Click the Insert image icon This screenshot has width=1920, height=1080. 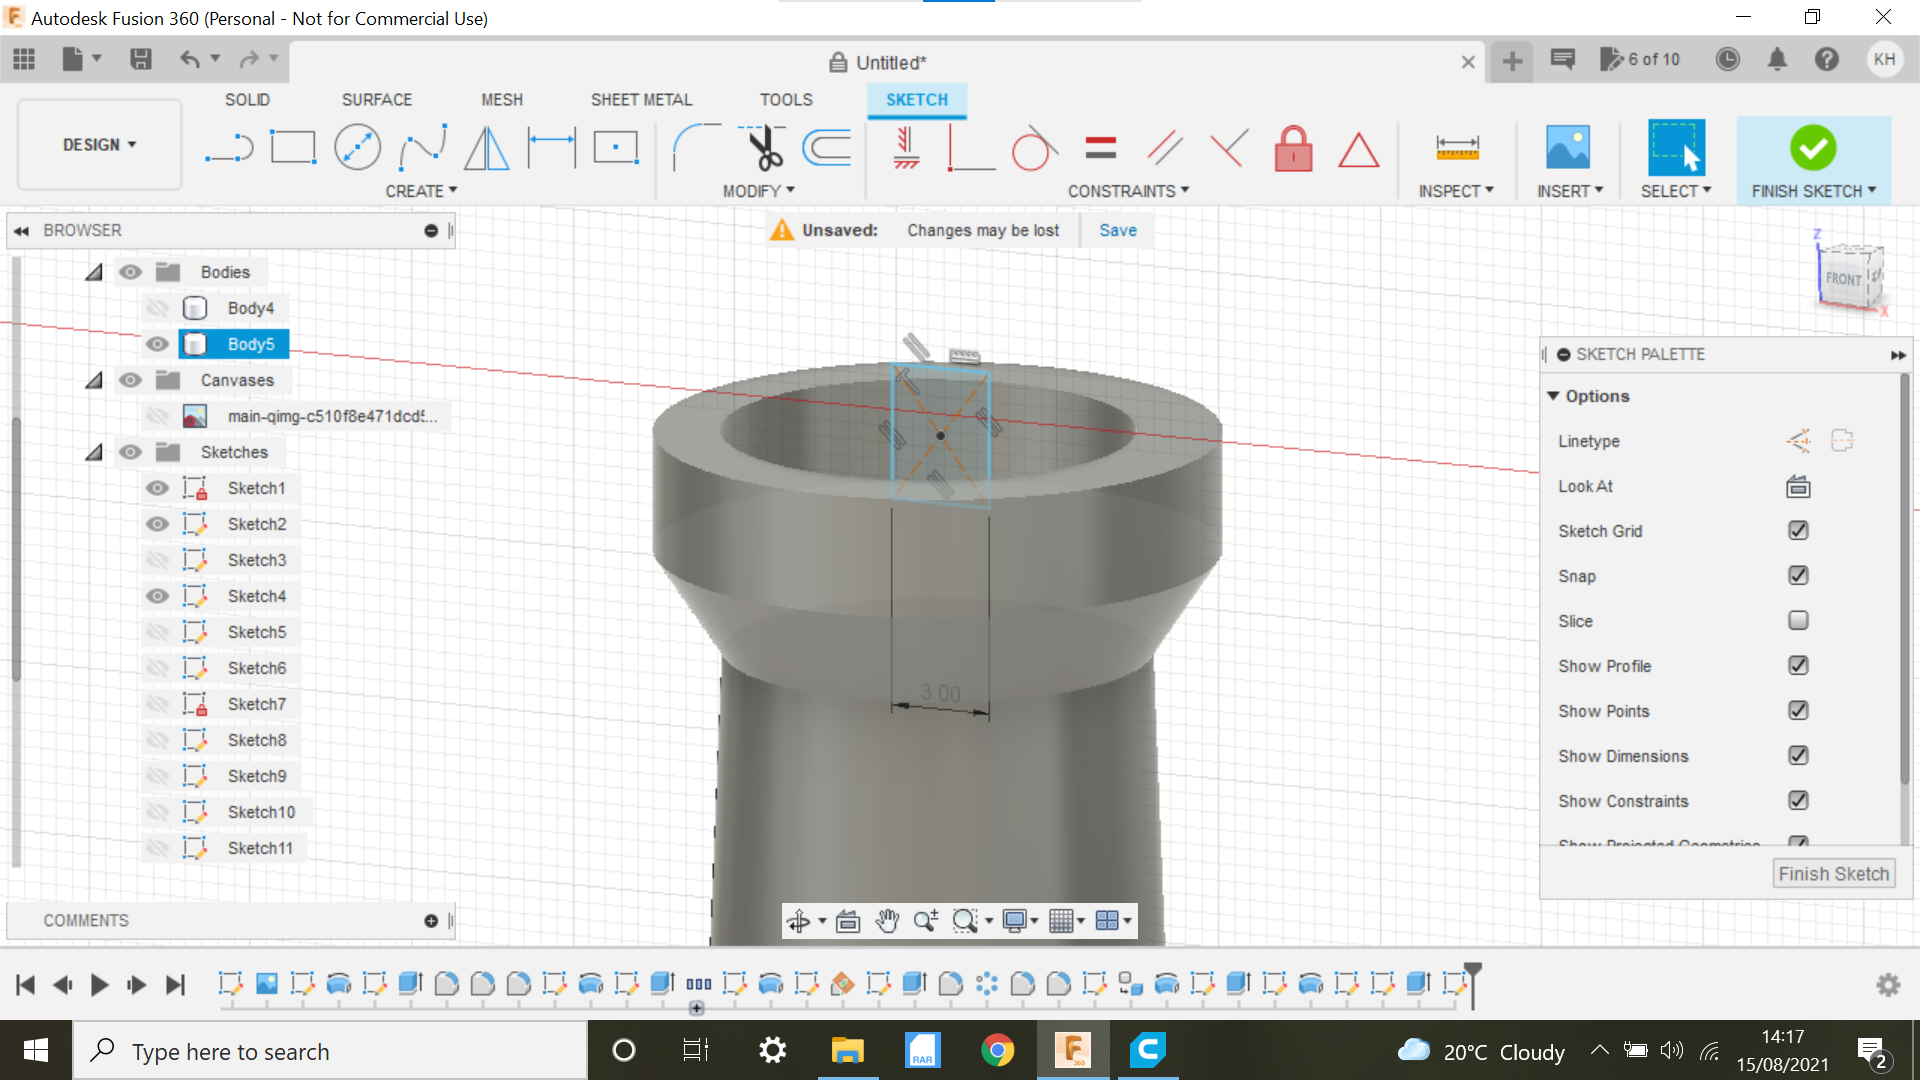point(1567,148)
